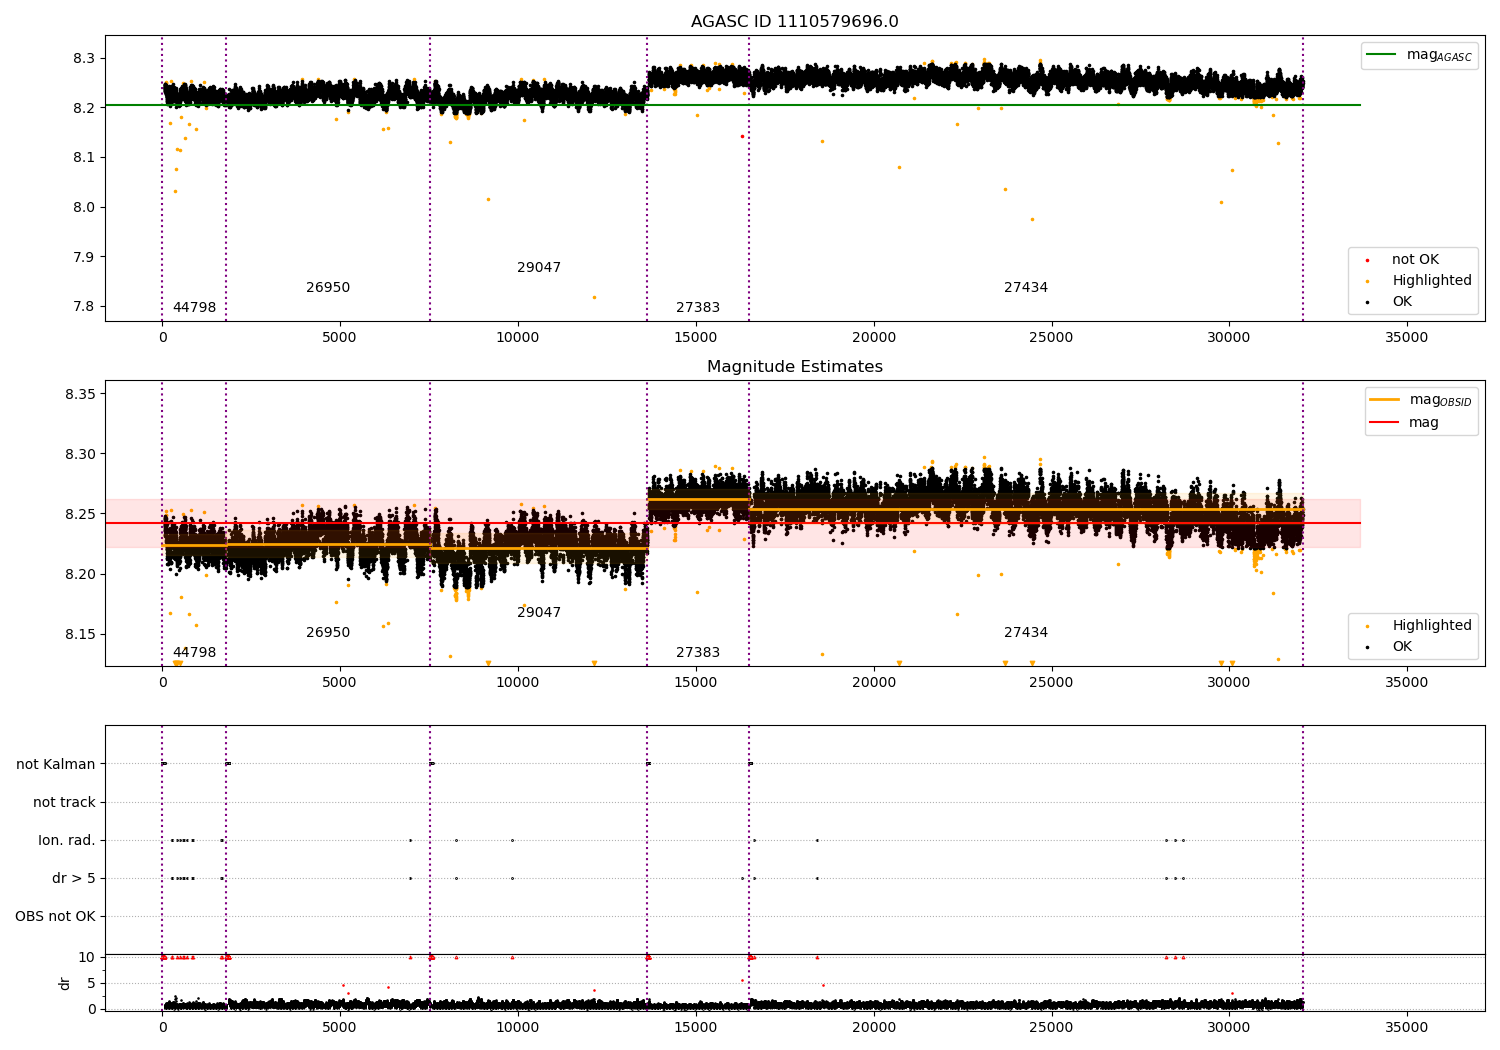Select the green mag AGASC legend line sample
The width and height of the screenshot is (1500, 1050).
[1382, 55]
